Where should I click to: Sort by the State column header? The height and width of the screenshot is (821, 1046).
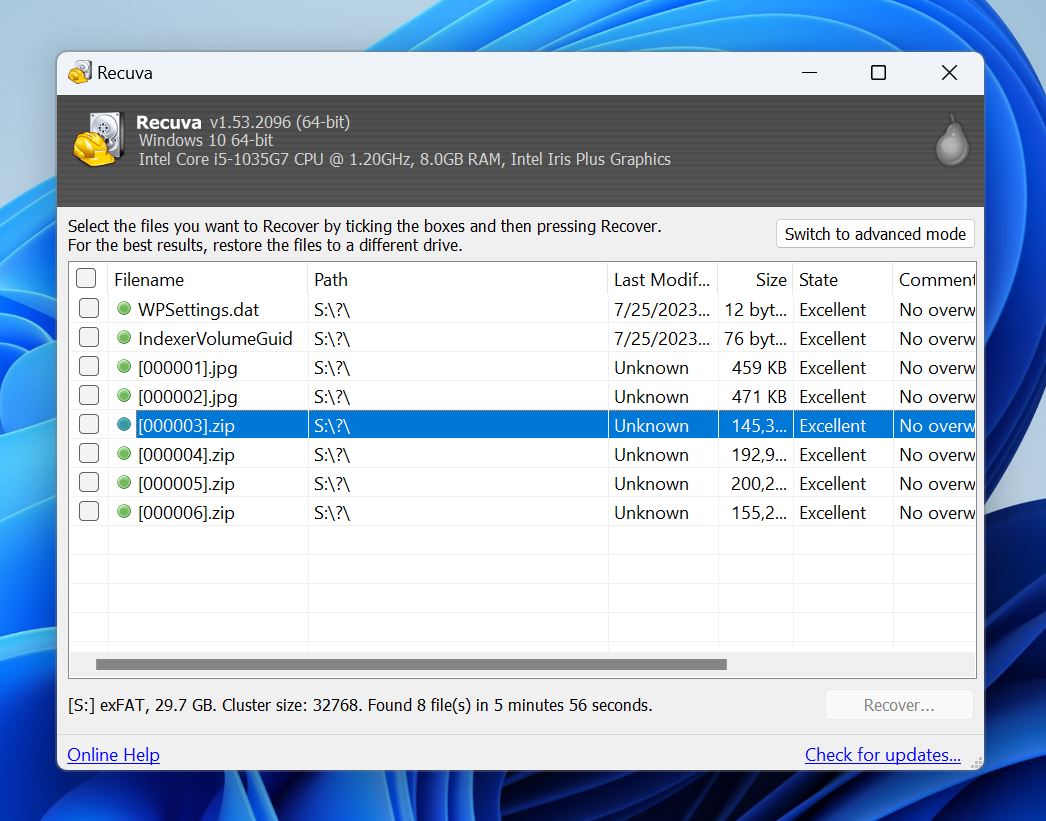[x=843, y=279]
